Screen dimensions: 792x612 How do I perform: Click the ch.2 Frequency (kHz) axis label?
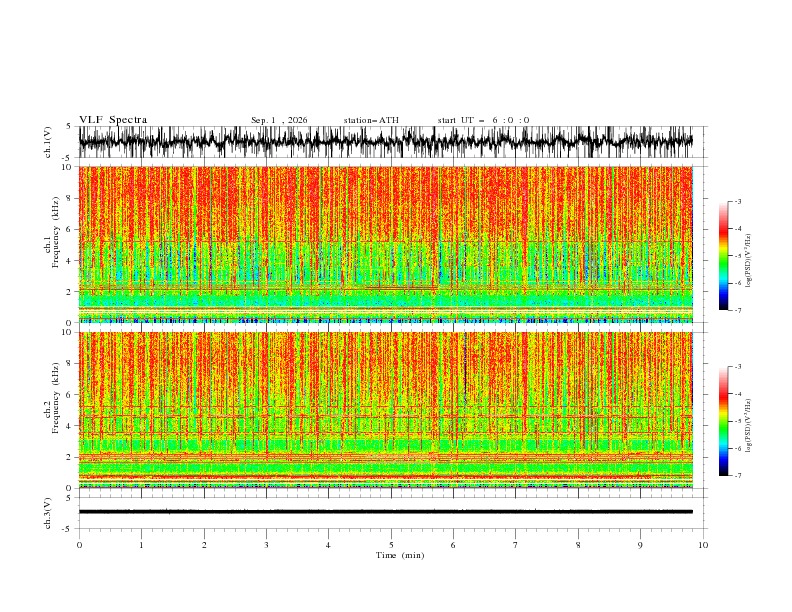(x=52, y=410)
